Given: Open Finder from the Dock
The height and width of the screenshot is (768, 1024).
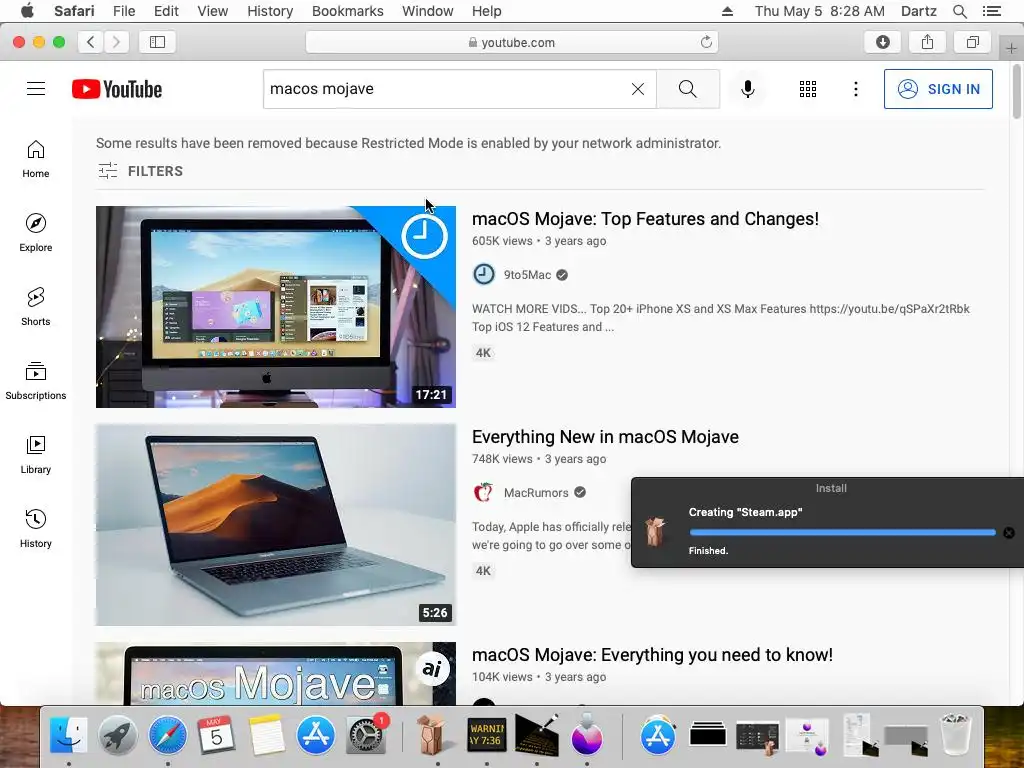Looking at the screenshot, I should [69, 735].
